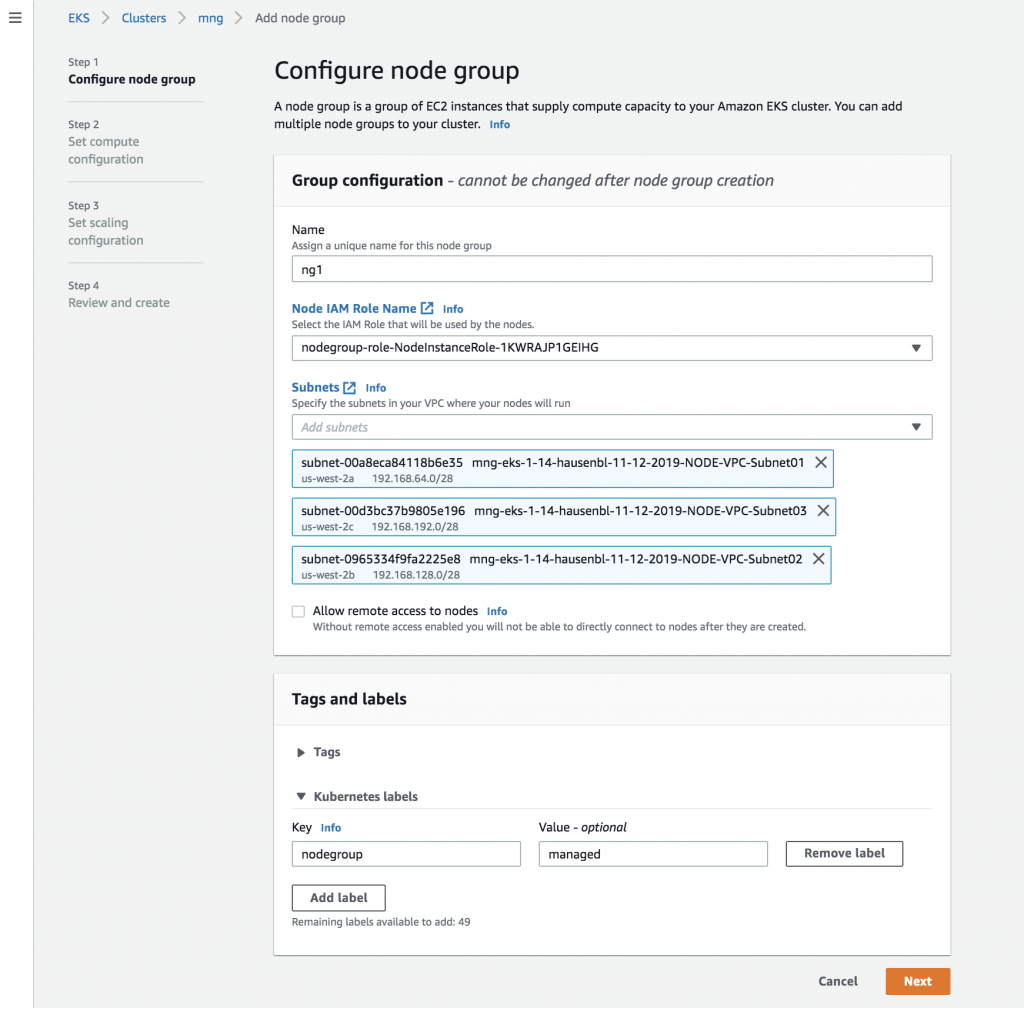Click the Add label button

click(x=338, y=897)
